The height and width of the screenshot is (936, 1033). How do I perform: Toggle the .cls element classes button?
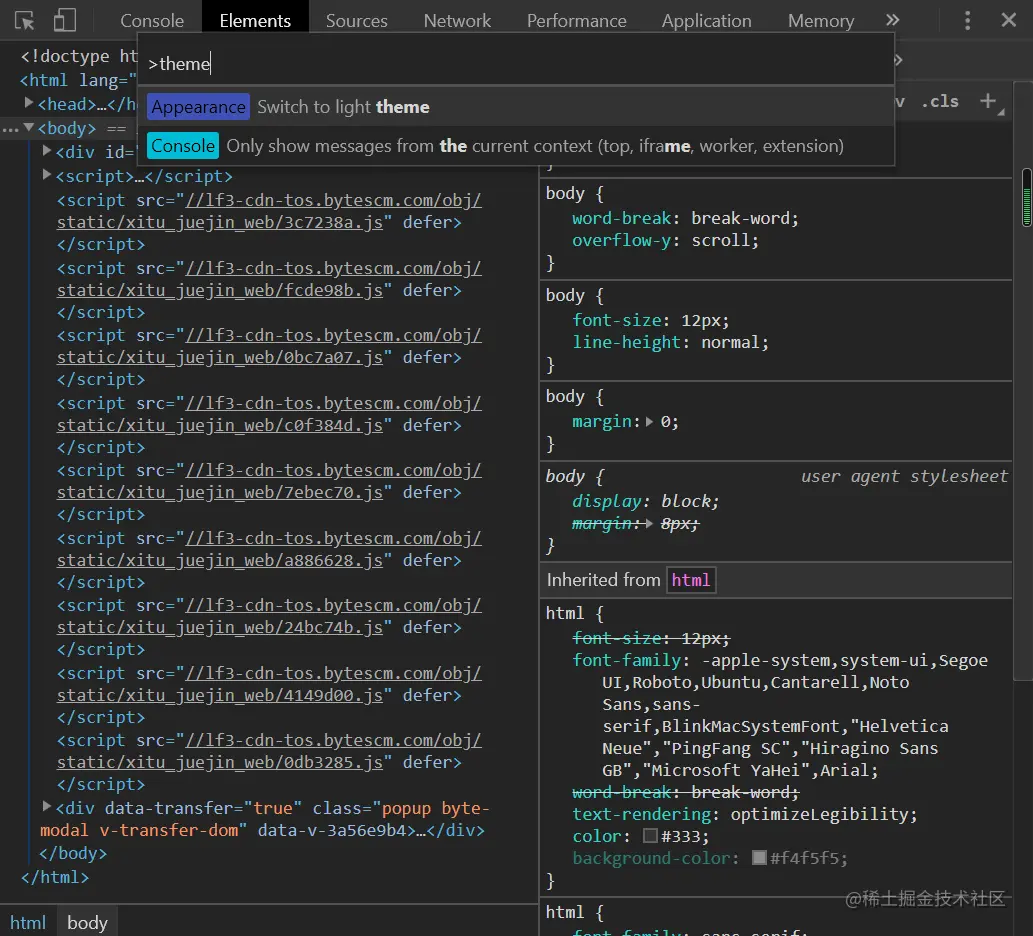[939, 101]
